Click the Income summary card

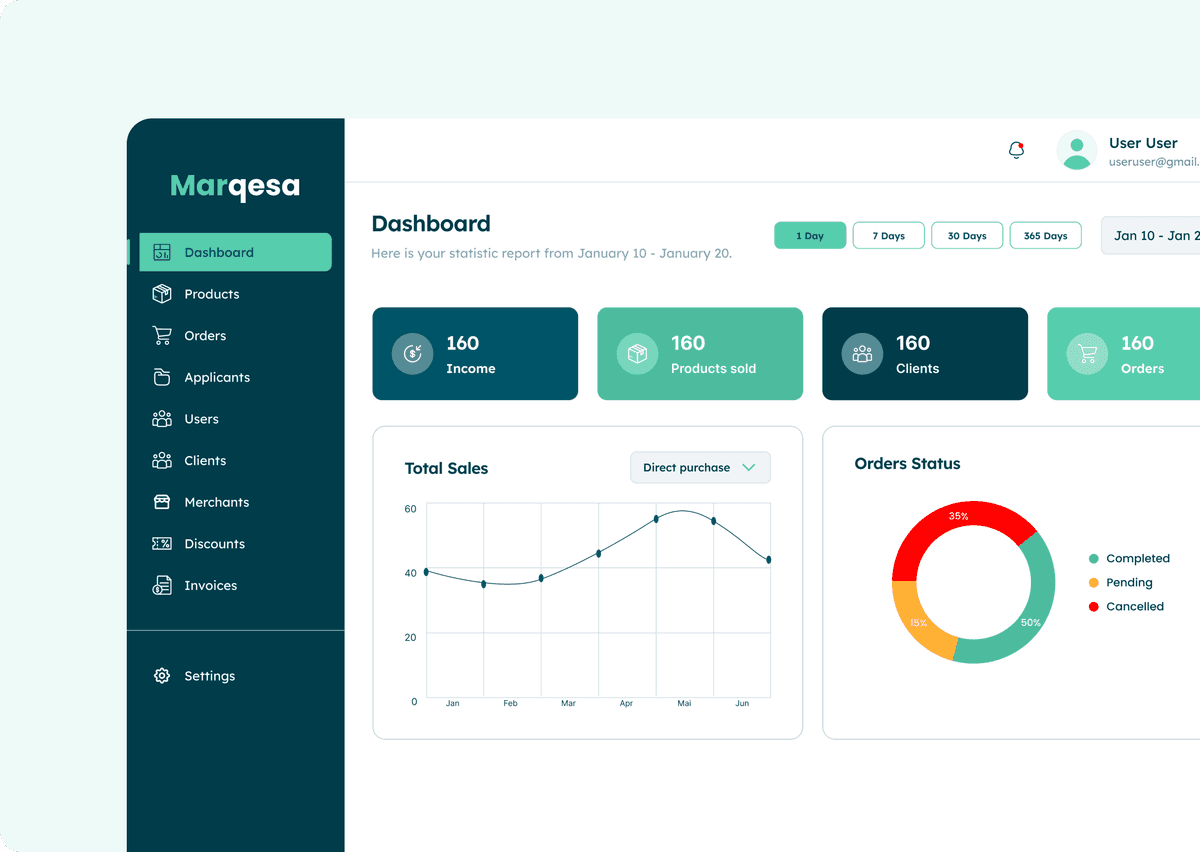pyautogui.click(x=475, y=354)
